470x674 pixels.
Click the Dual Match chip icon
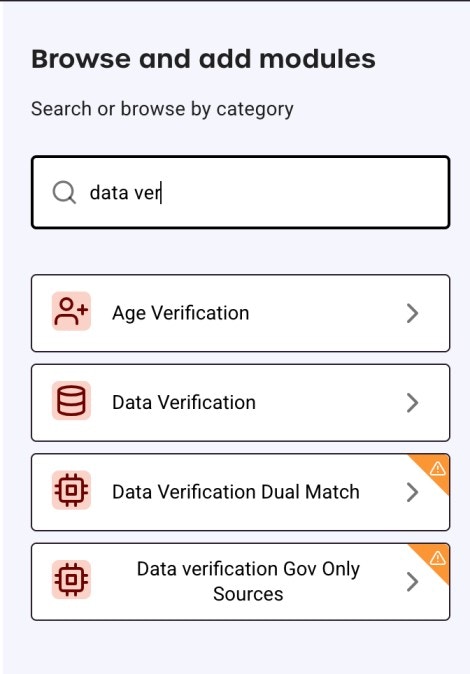click(x=71, y=490)
